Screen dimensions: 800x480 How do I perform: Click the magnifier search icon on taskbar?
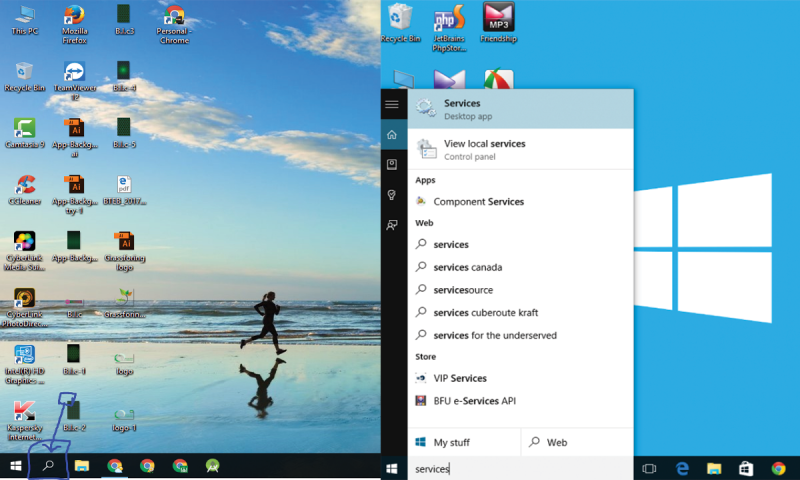click(x=48, y=466)
